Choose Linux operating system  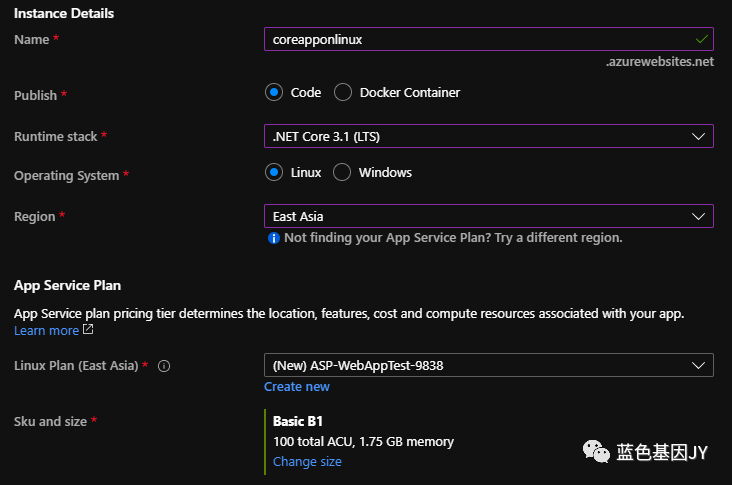[x=274, y=172]
